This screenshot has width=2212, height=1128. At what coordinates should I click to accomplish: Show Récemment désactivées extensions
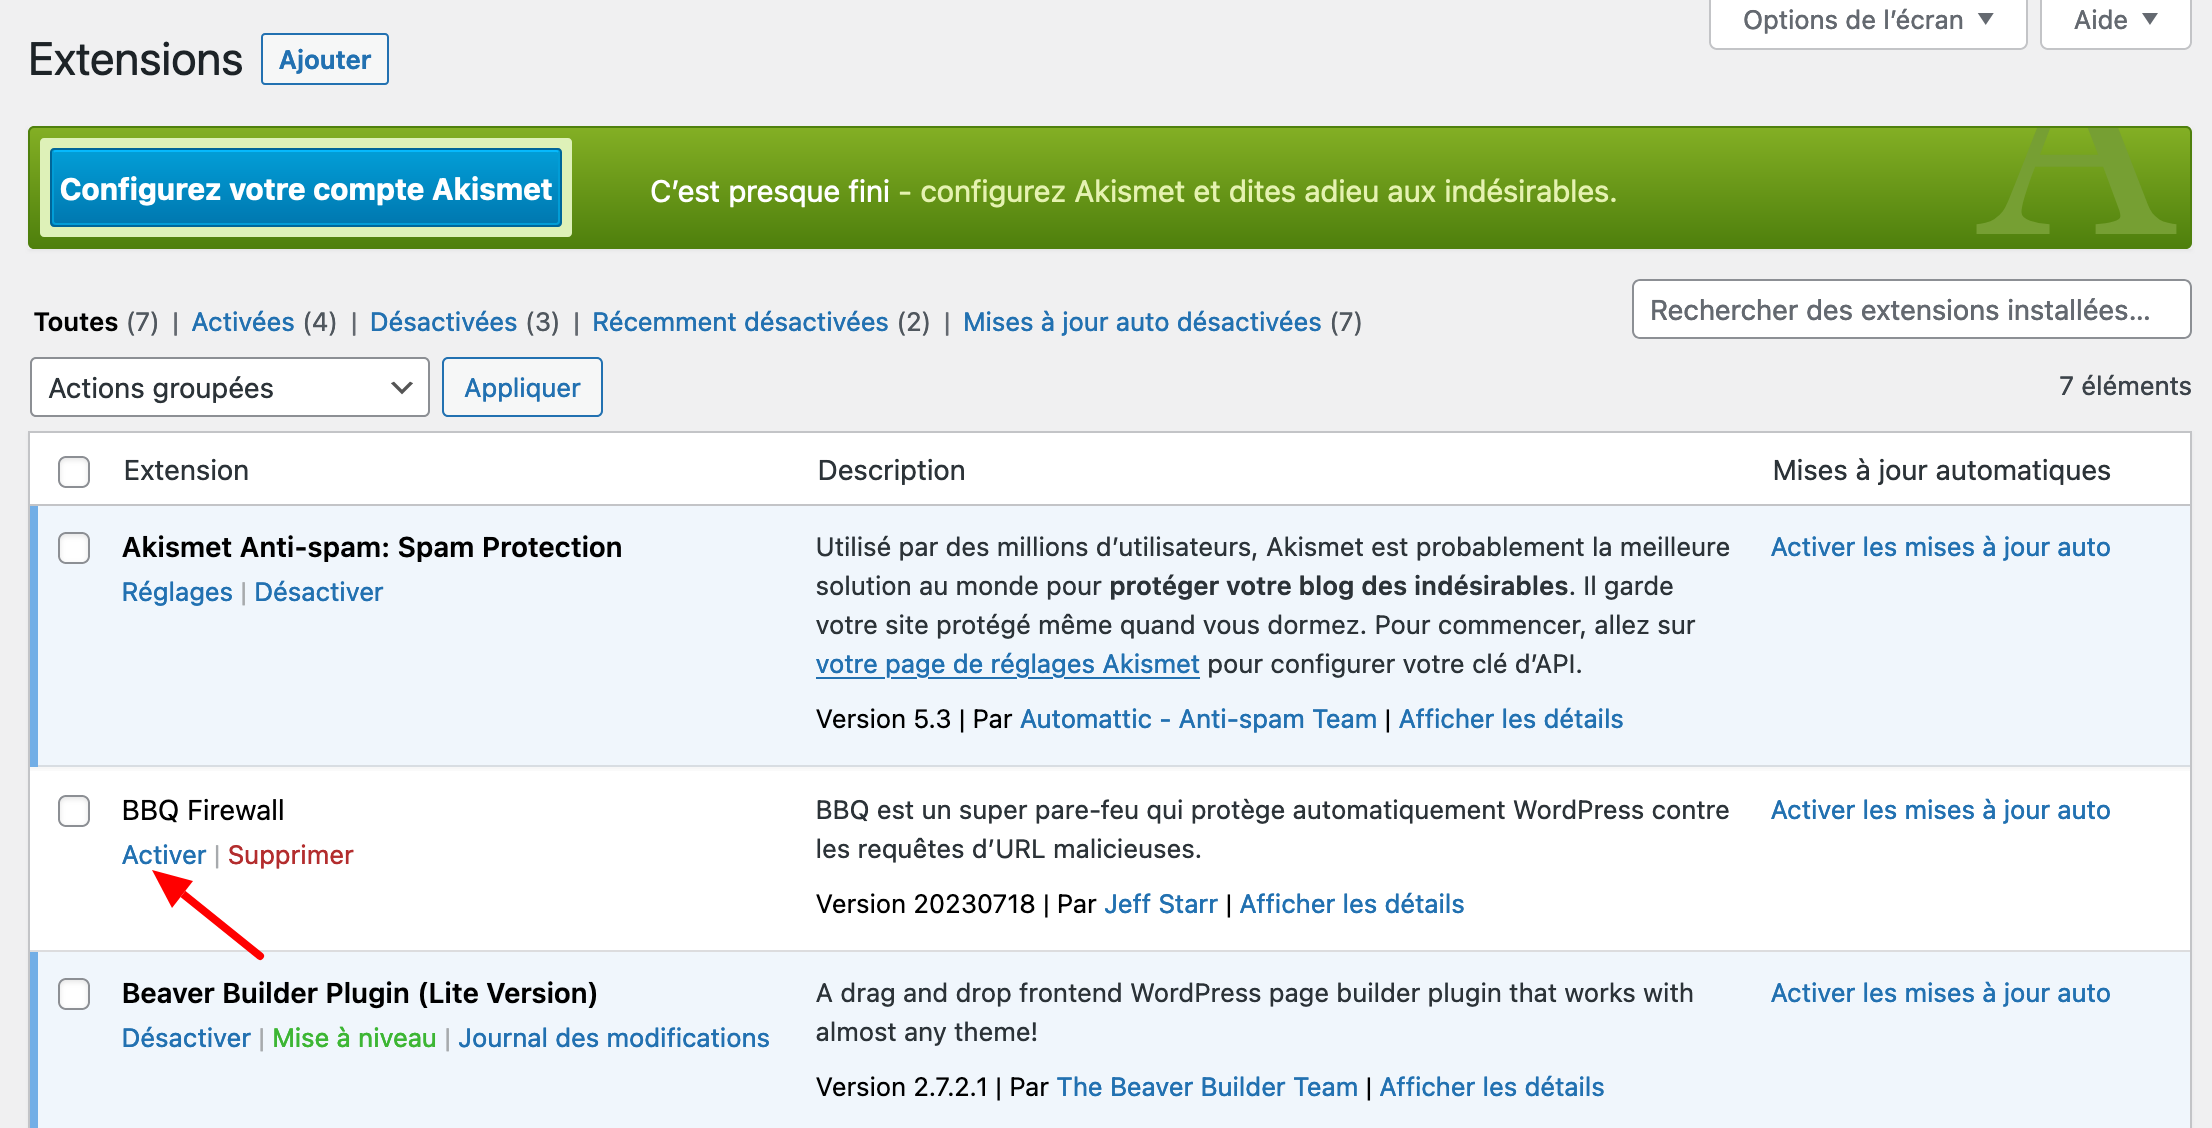(x=740, y=321)
